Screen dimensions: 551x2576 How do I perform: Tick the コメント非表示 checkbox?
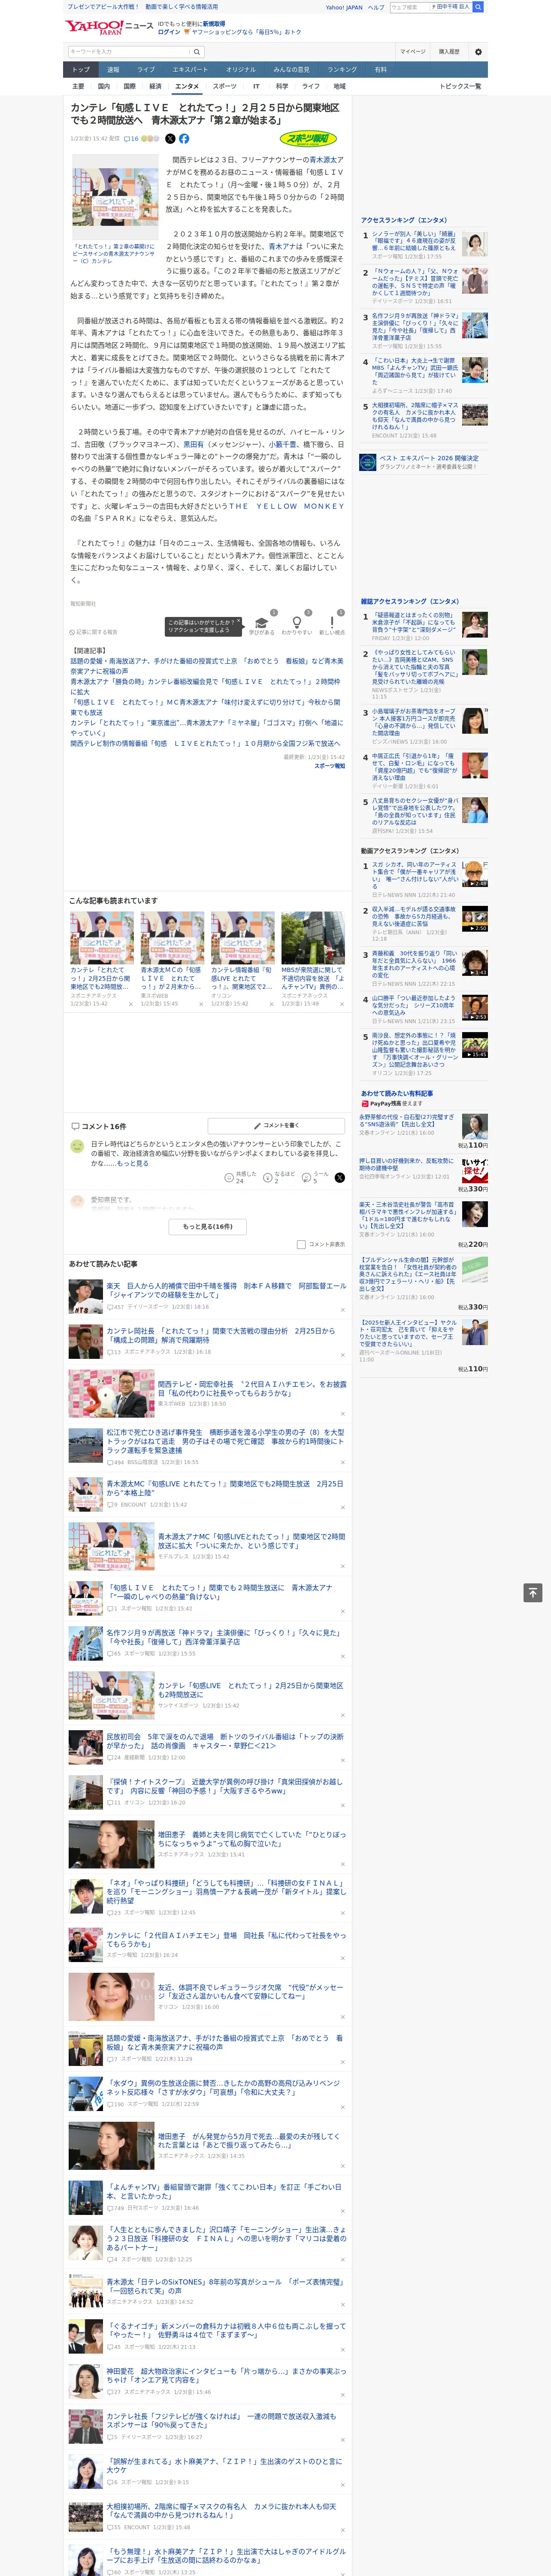[x=301, y=1245]
